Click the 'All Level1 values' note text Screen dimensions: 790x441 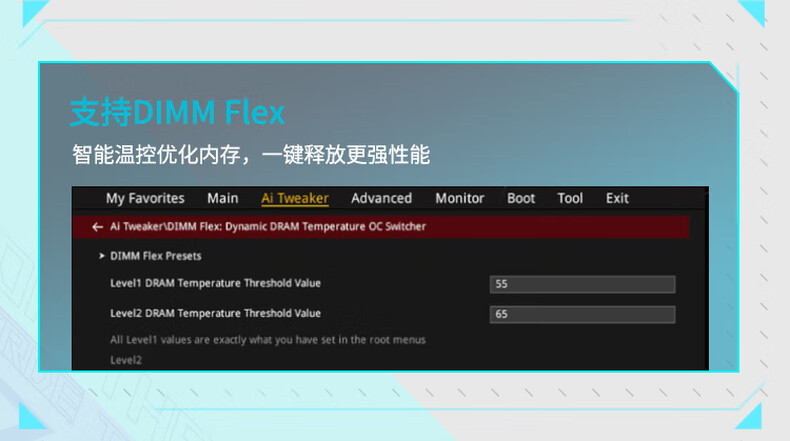[x=267, y=340]
